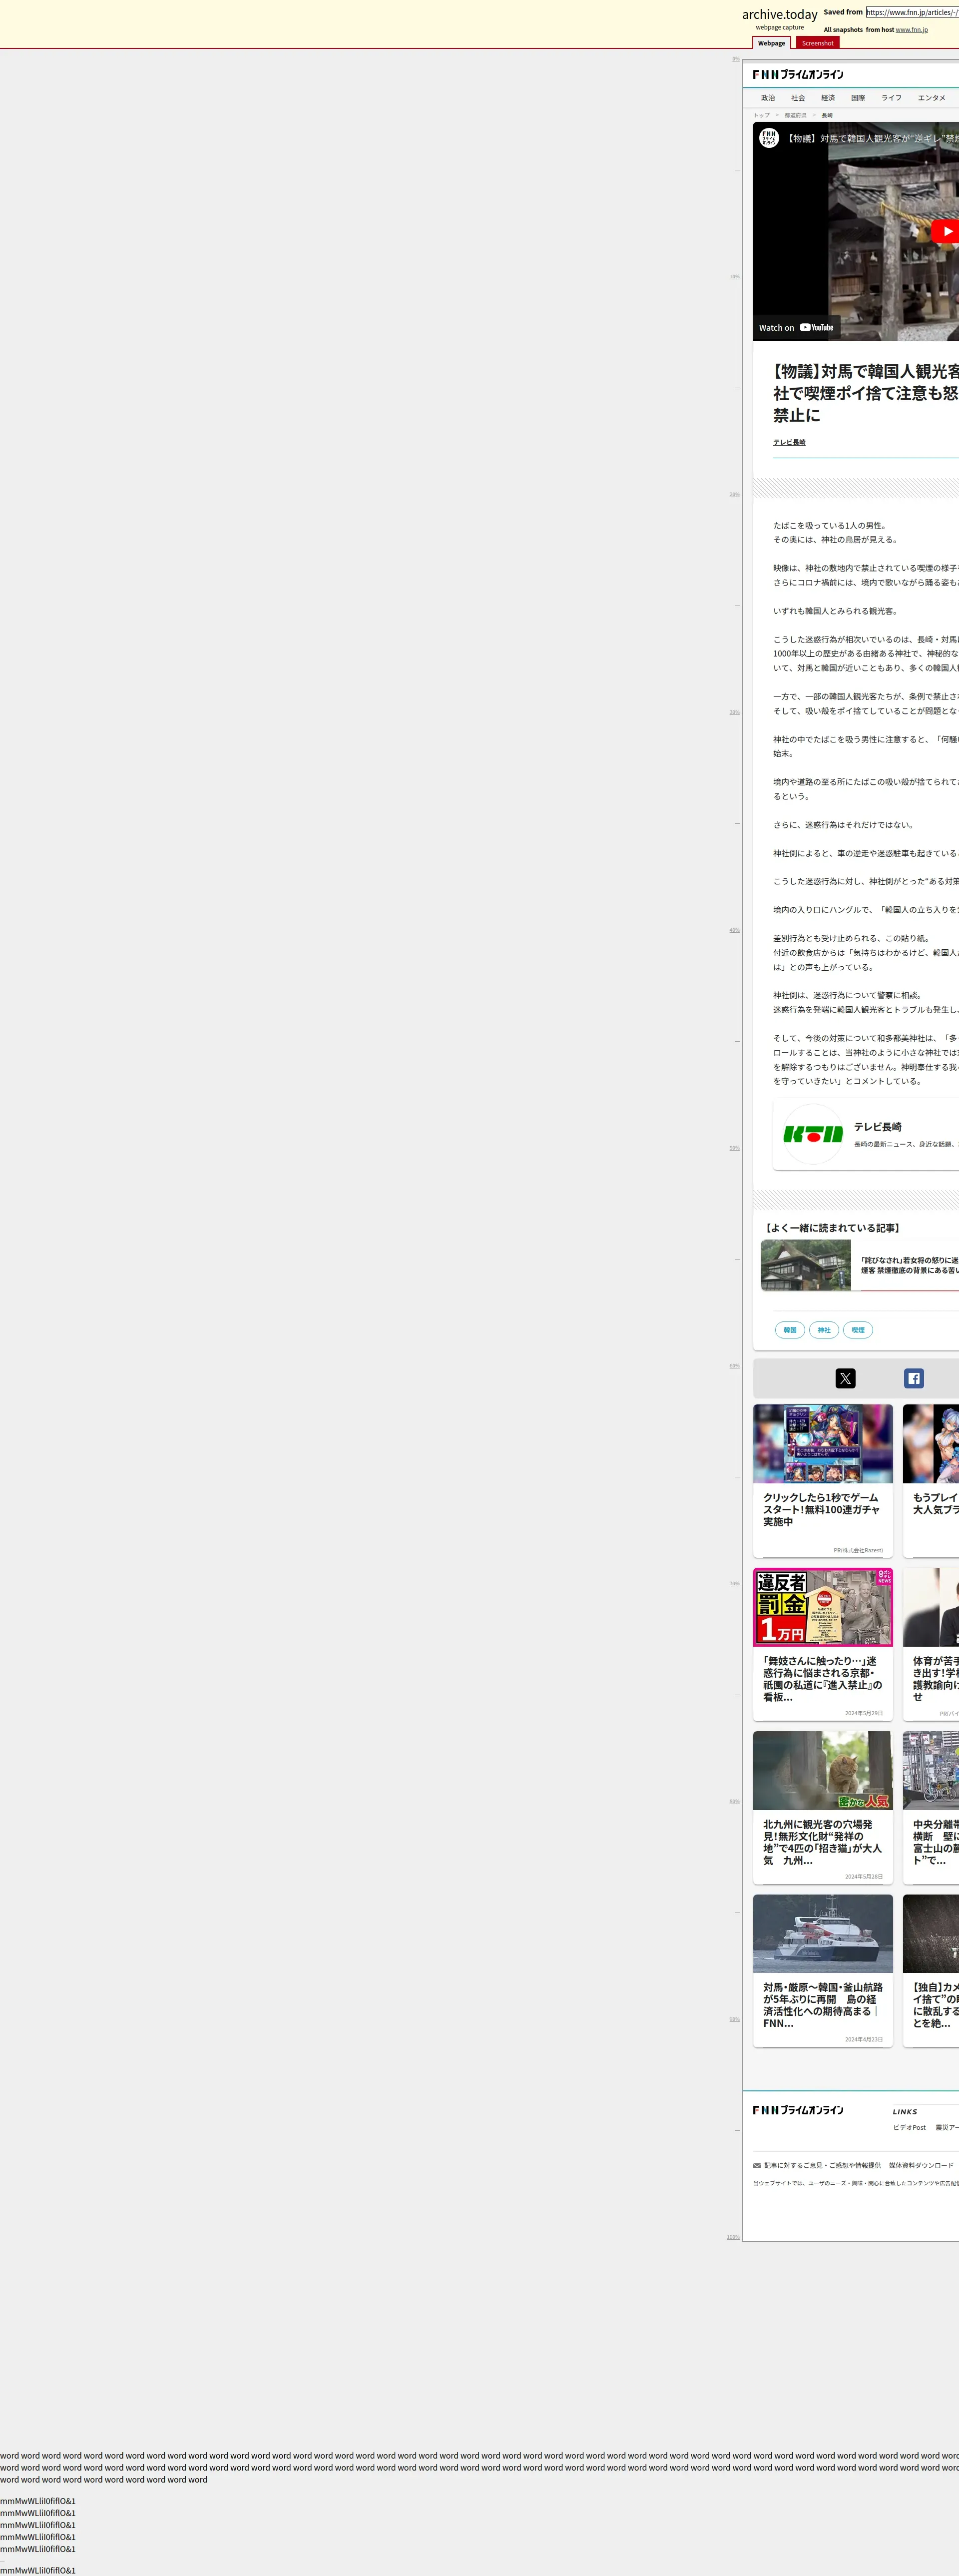The height and width of the screenshot is (2576, 959).
Task: Open the 社会 navigation menu item
Action: [x=798, y=98]
